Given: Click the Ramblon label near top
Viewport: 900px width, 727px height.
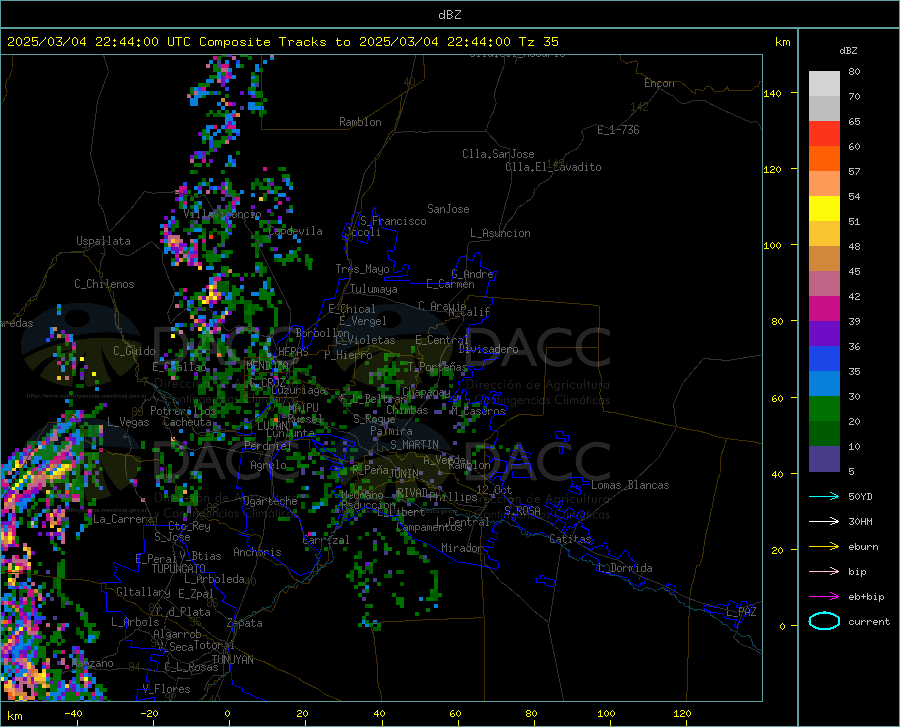Looking at the screenshot, I should coord(360,122).
